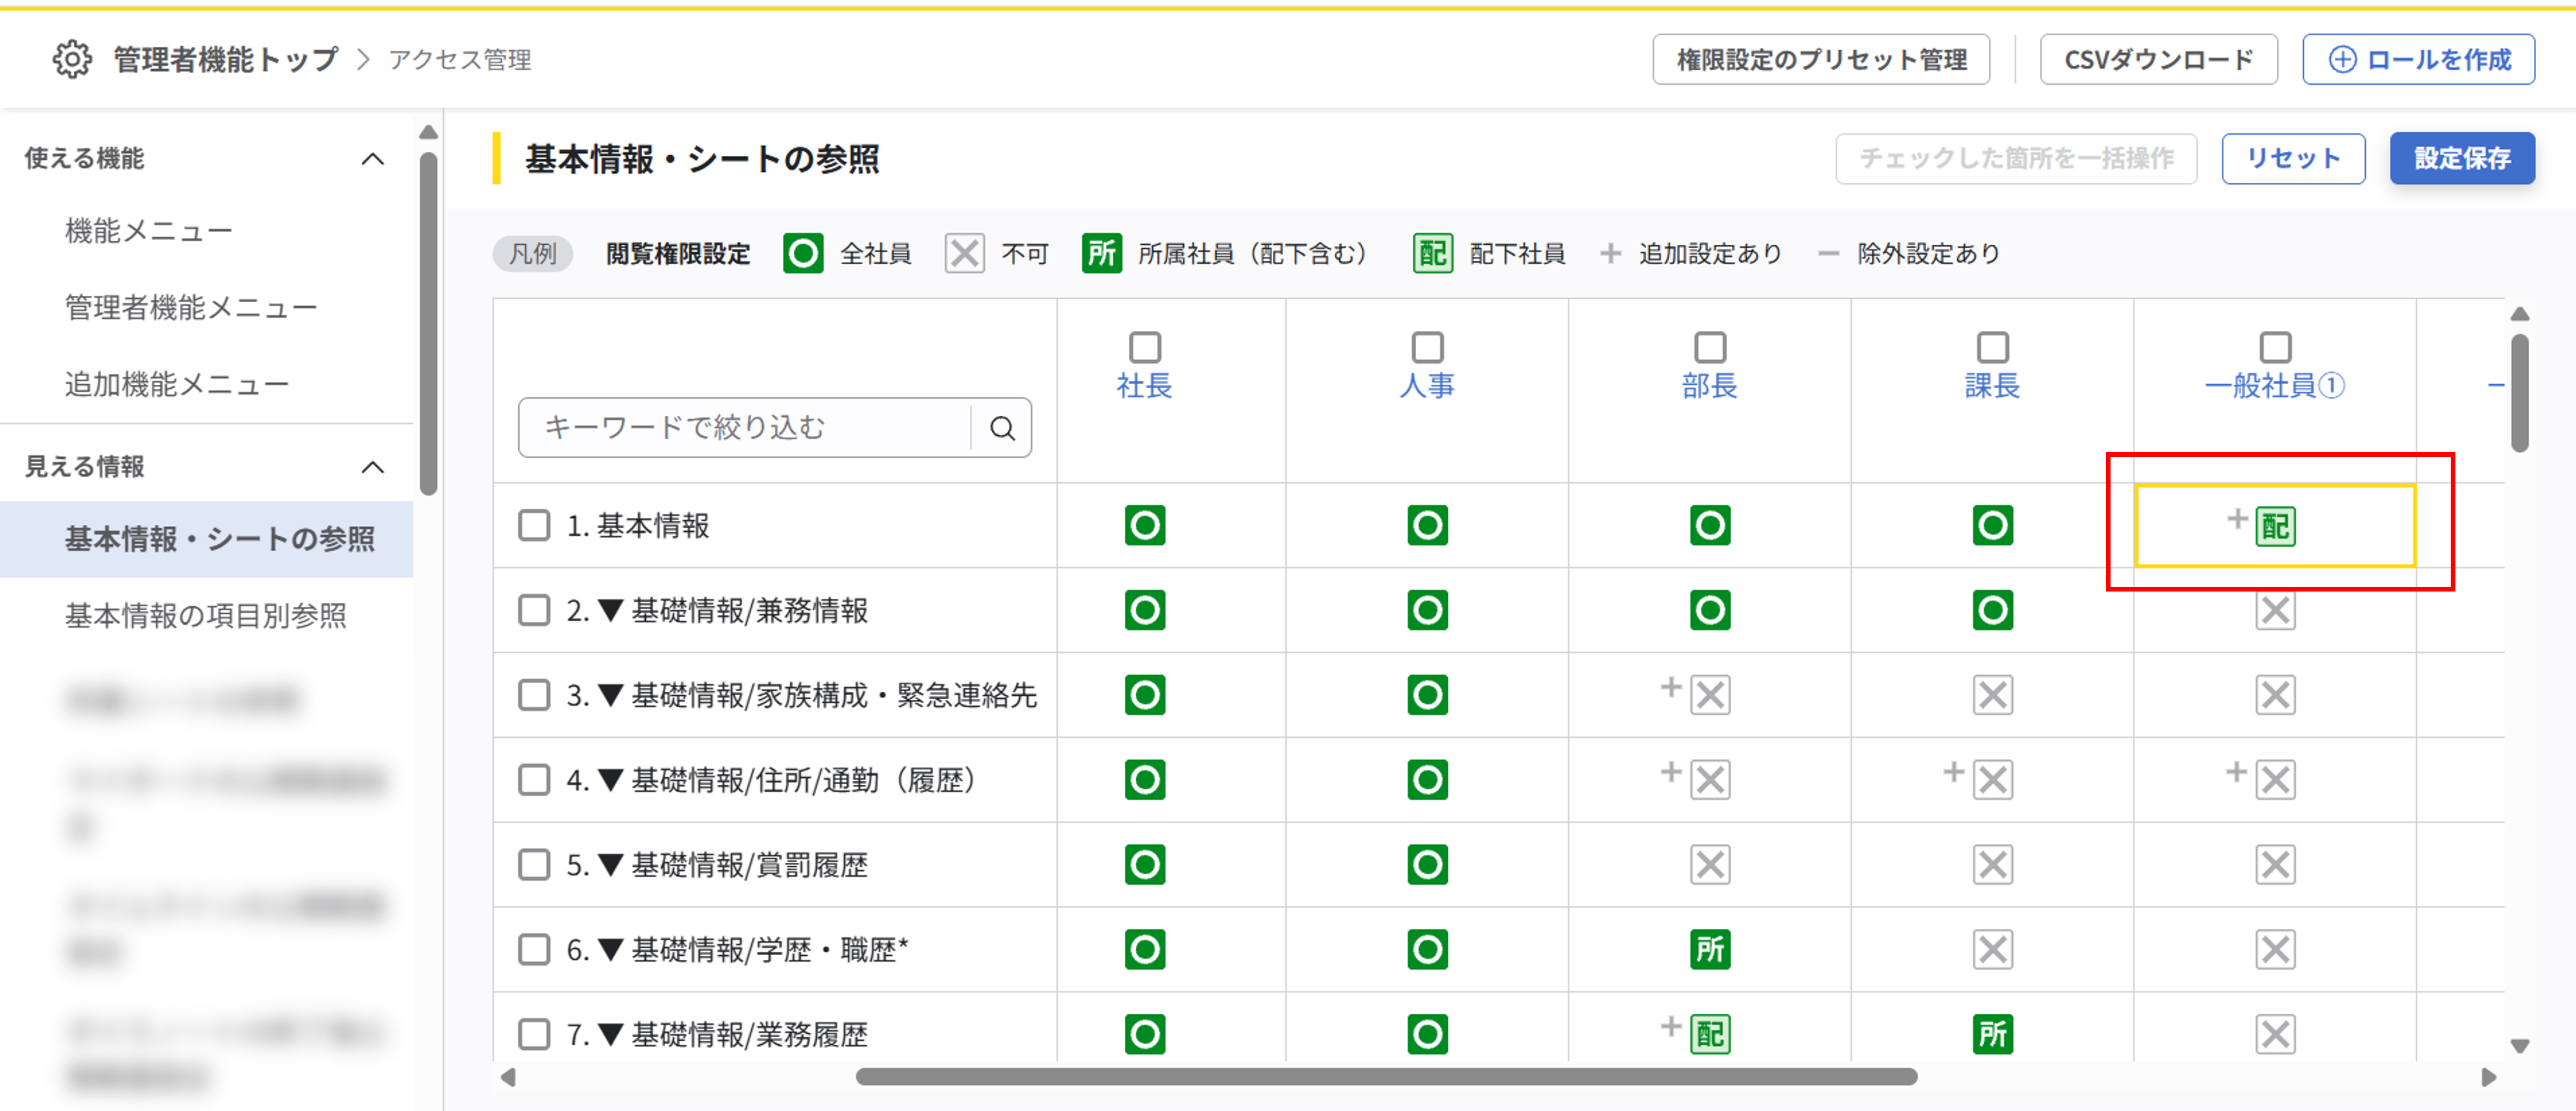Click ロールを作成 button
The width and height of the screenshot is (2576, 1111).
(x=2419, y=60)
